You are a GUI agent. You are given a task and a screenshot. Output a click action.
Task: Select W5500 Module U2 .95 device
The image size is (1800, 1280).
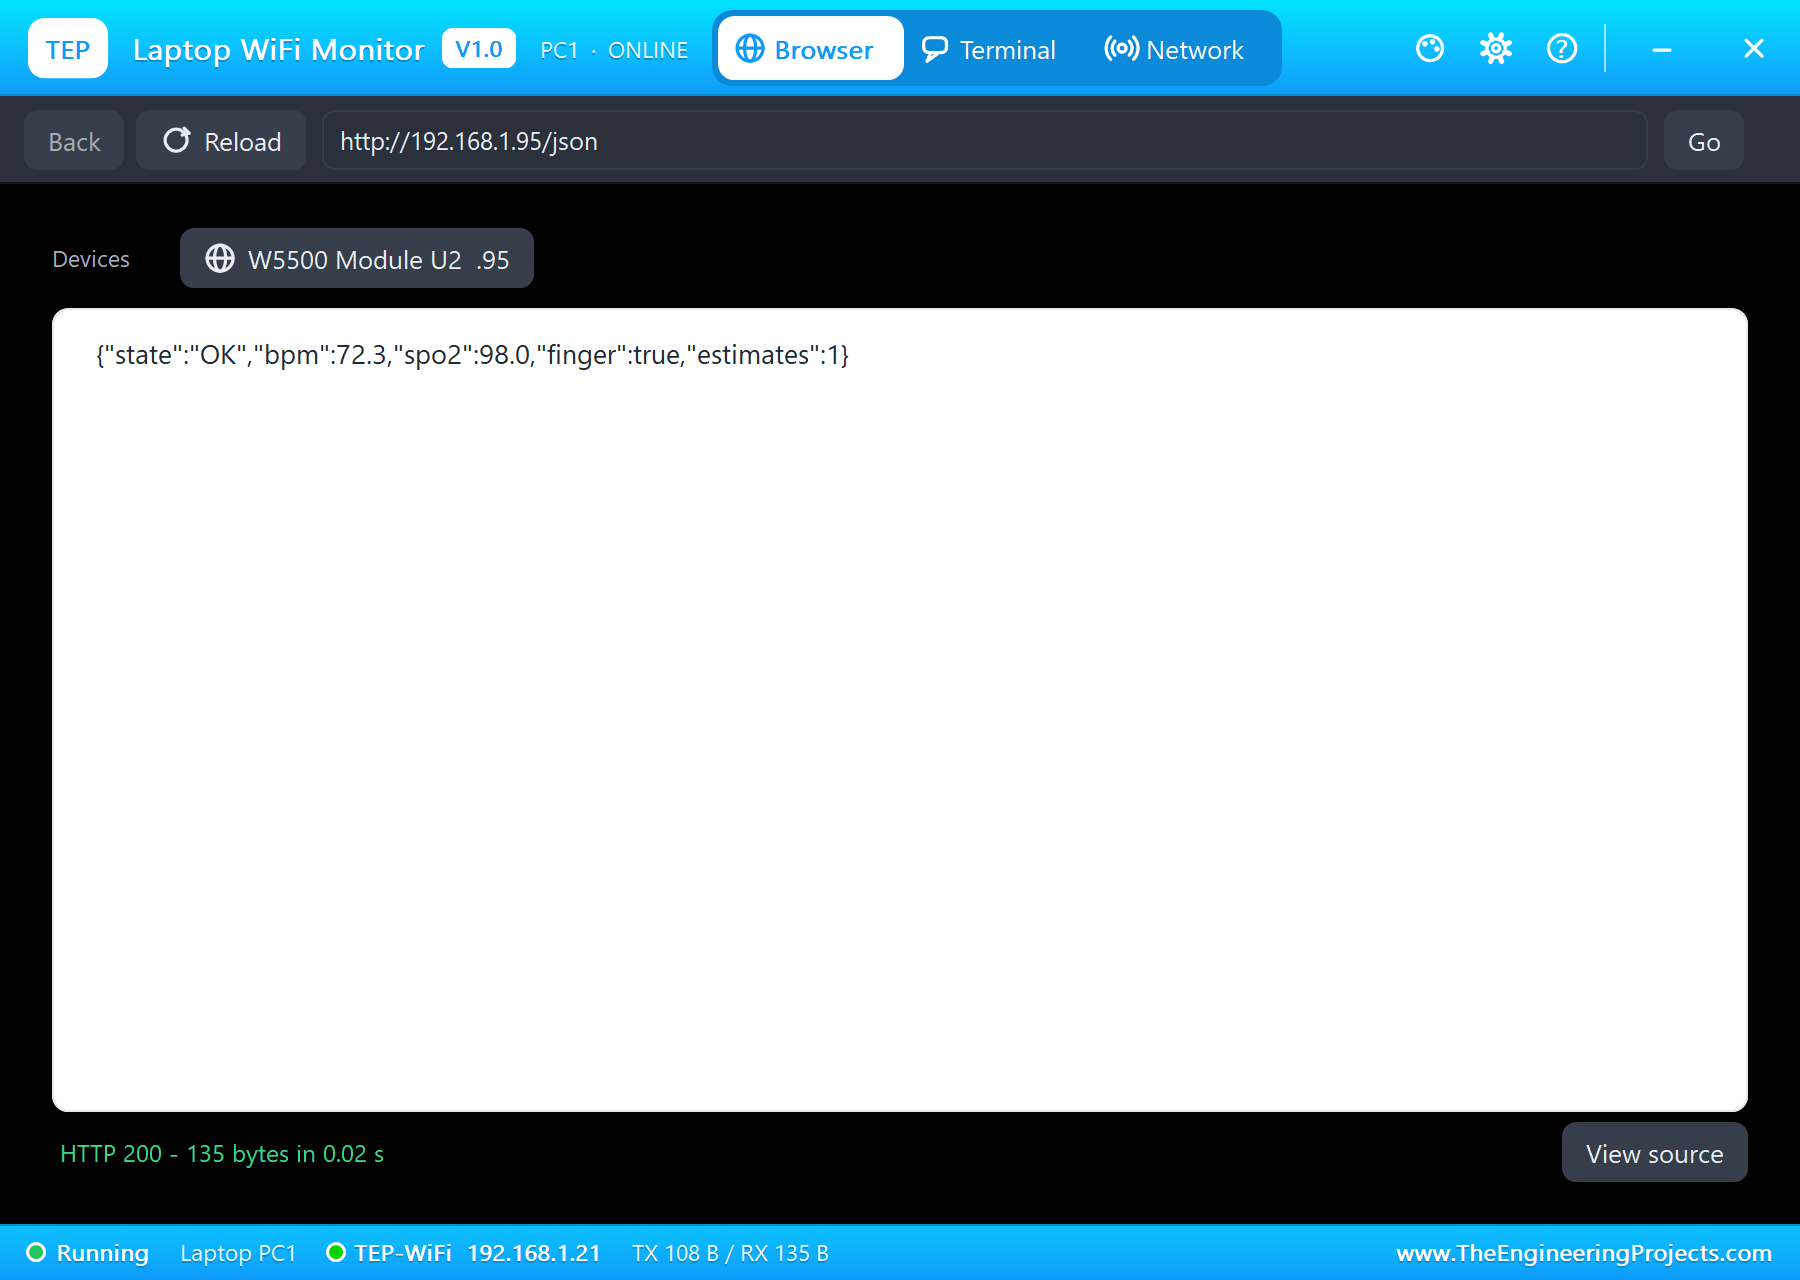pyautogui.click(x=357, y=259)
